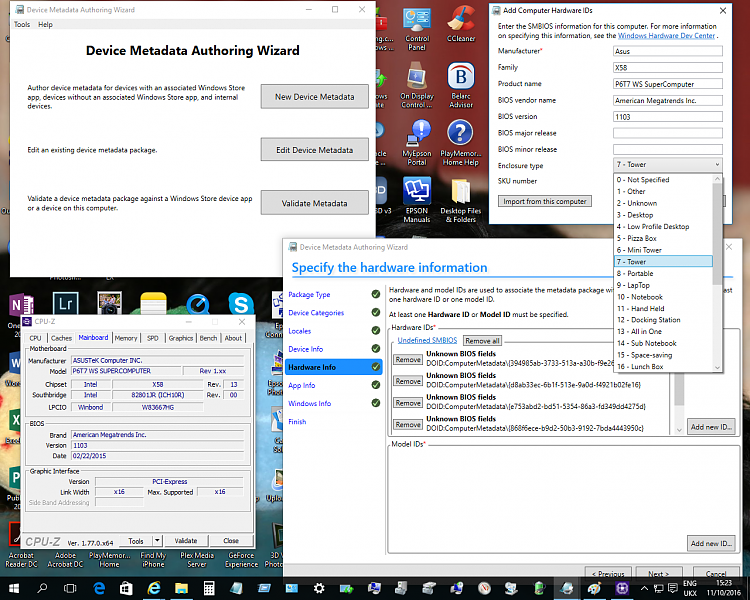Open the Paint palette taskbar icon

[x=595, y=588]
